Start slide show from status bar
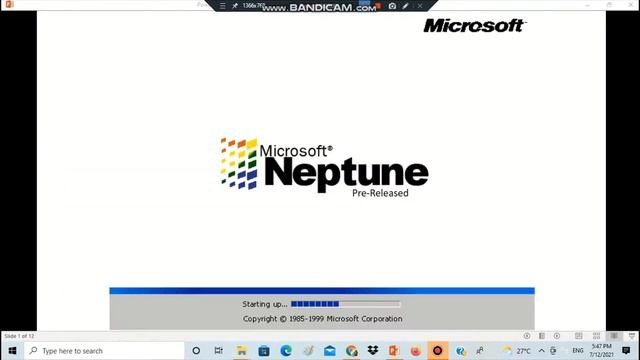This screenshot has height=360, width=640. point(631,336)
